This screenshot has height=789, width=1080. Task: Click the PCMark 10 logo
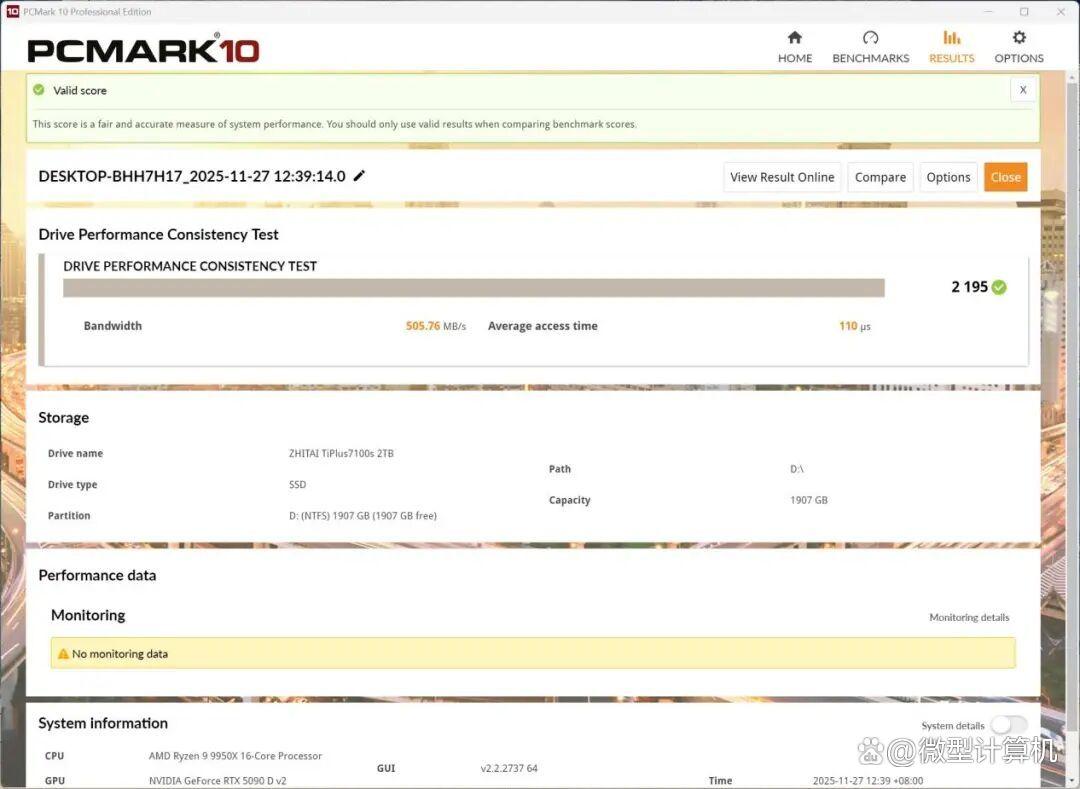143,50
